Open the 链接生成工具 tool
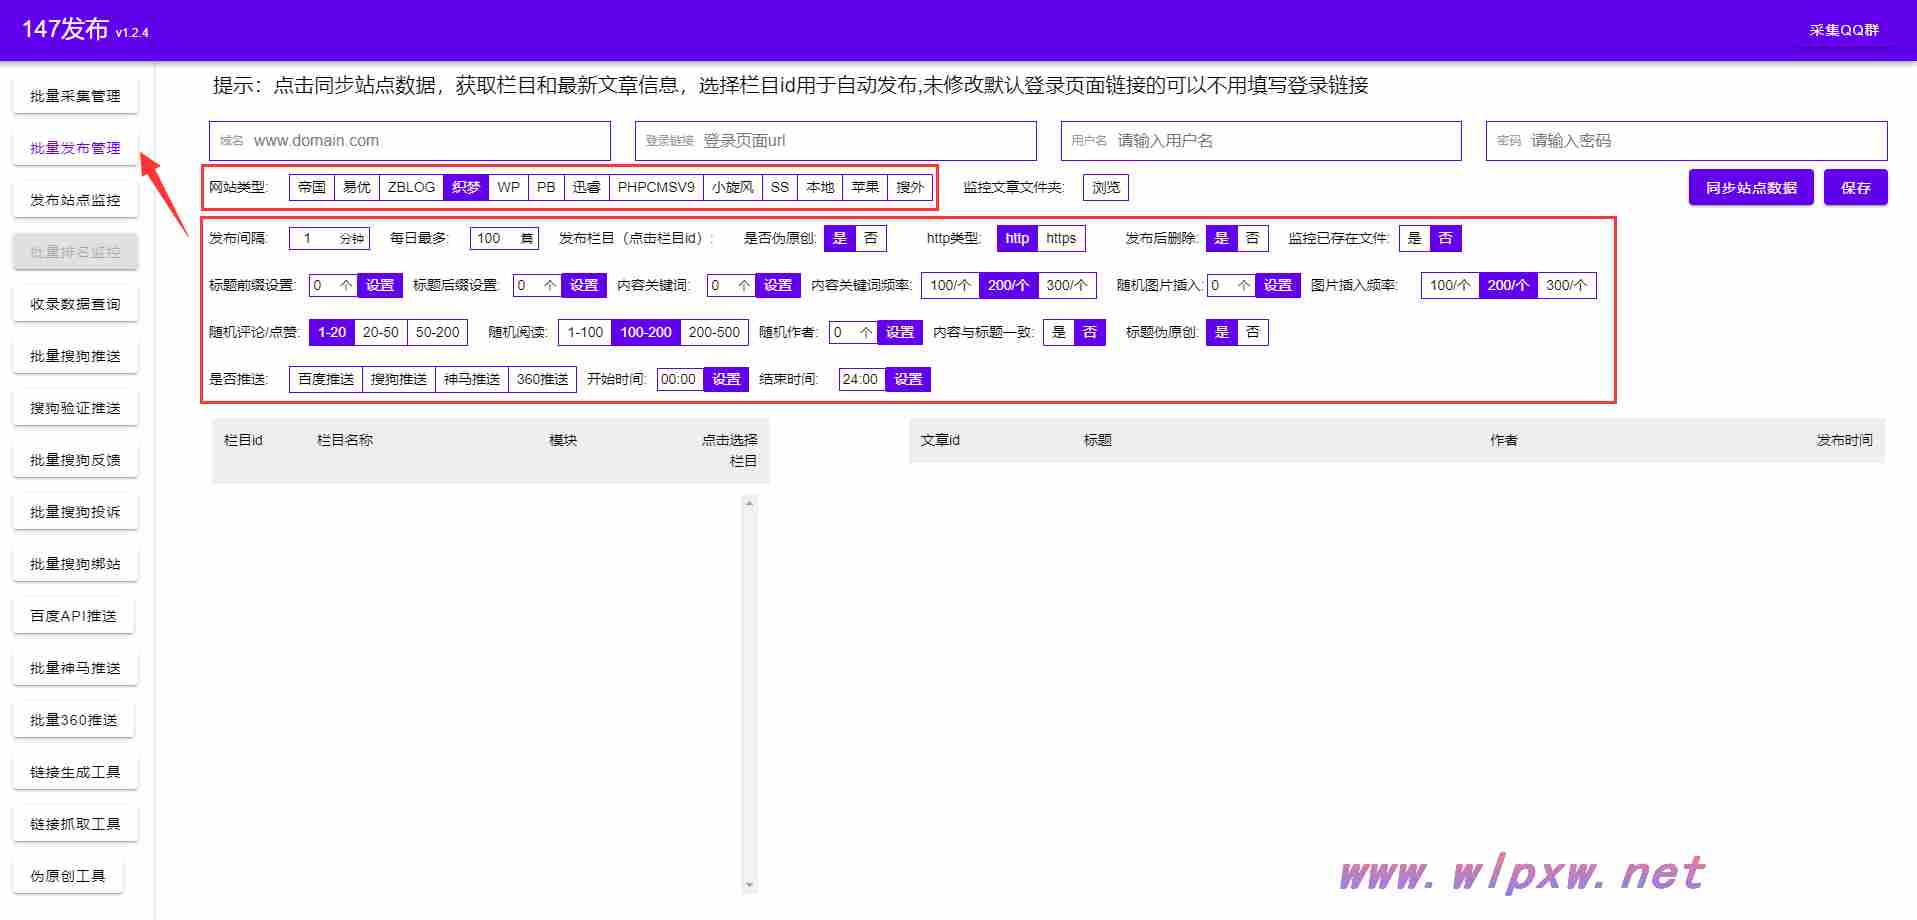Screen dimensions: 1917x920 [75, 772]
